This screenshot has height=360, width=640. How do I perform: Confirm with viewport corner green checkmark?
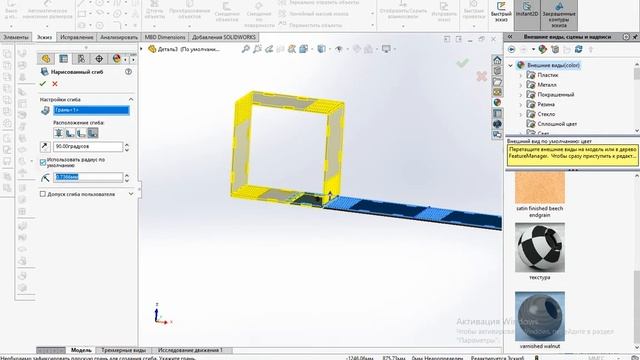point(462,63)
